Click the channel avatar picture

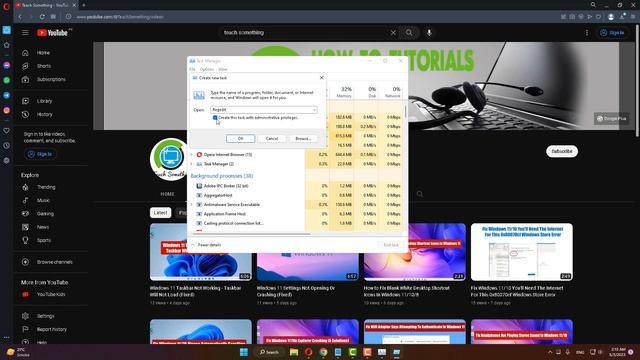click(170, 159)
